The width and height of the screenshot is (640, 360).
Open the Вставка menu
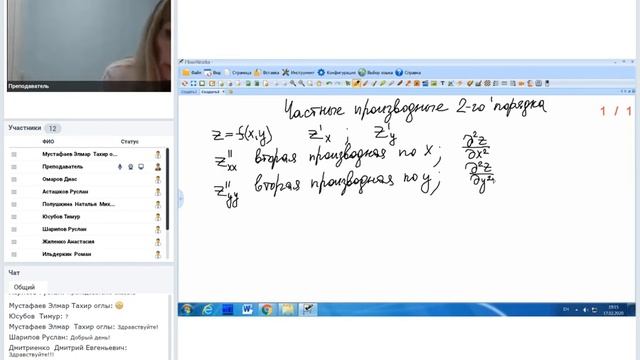click(267, 73)
